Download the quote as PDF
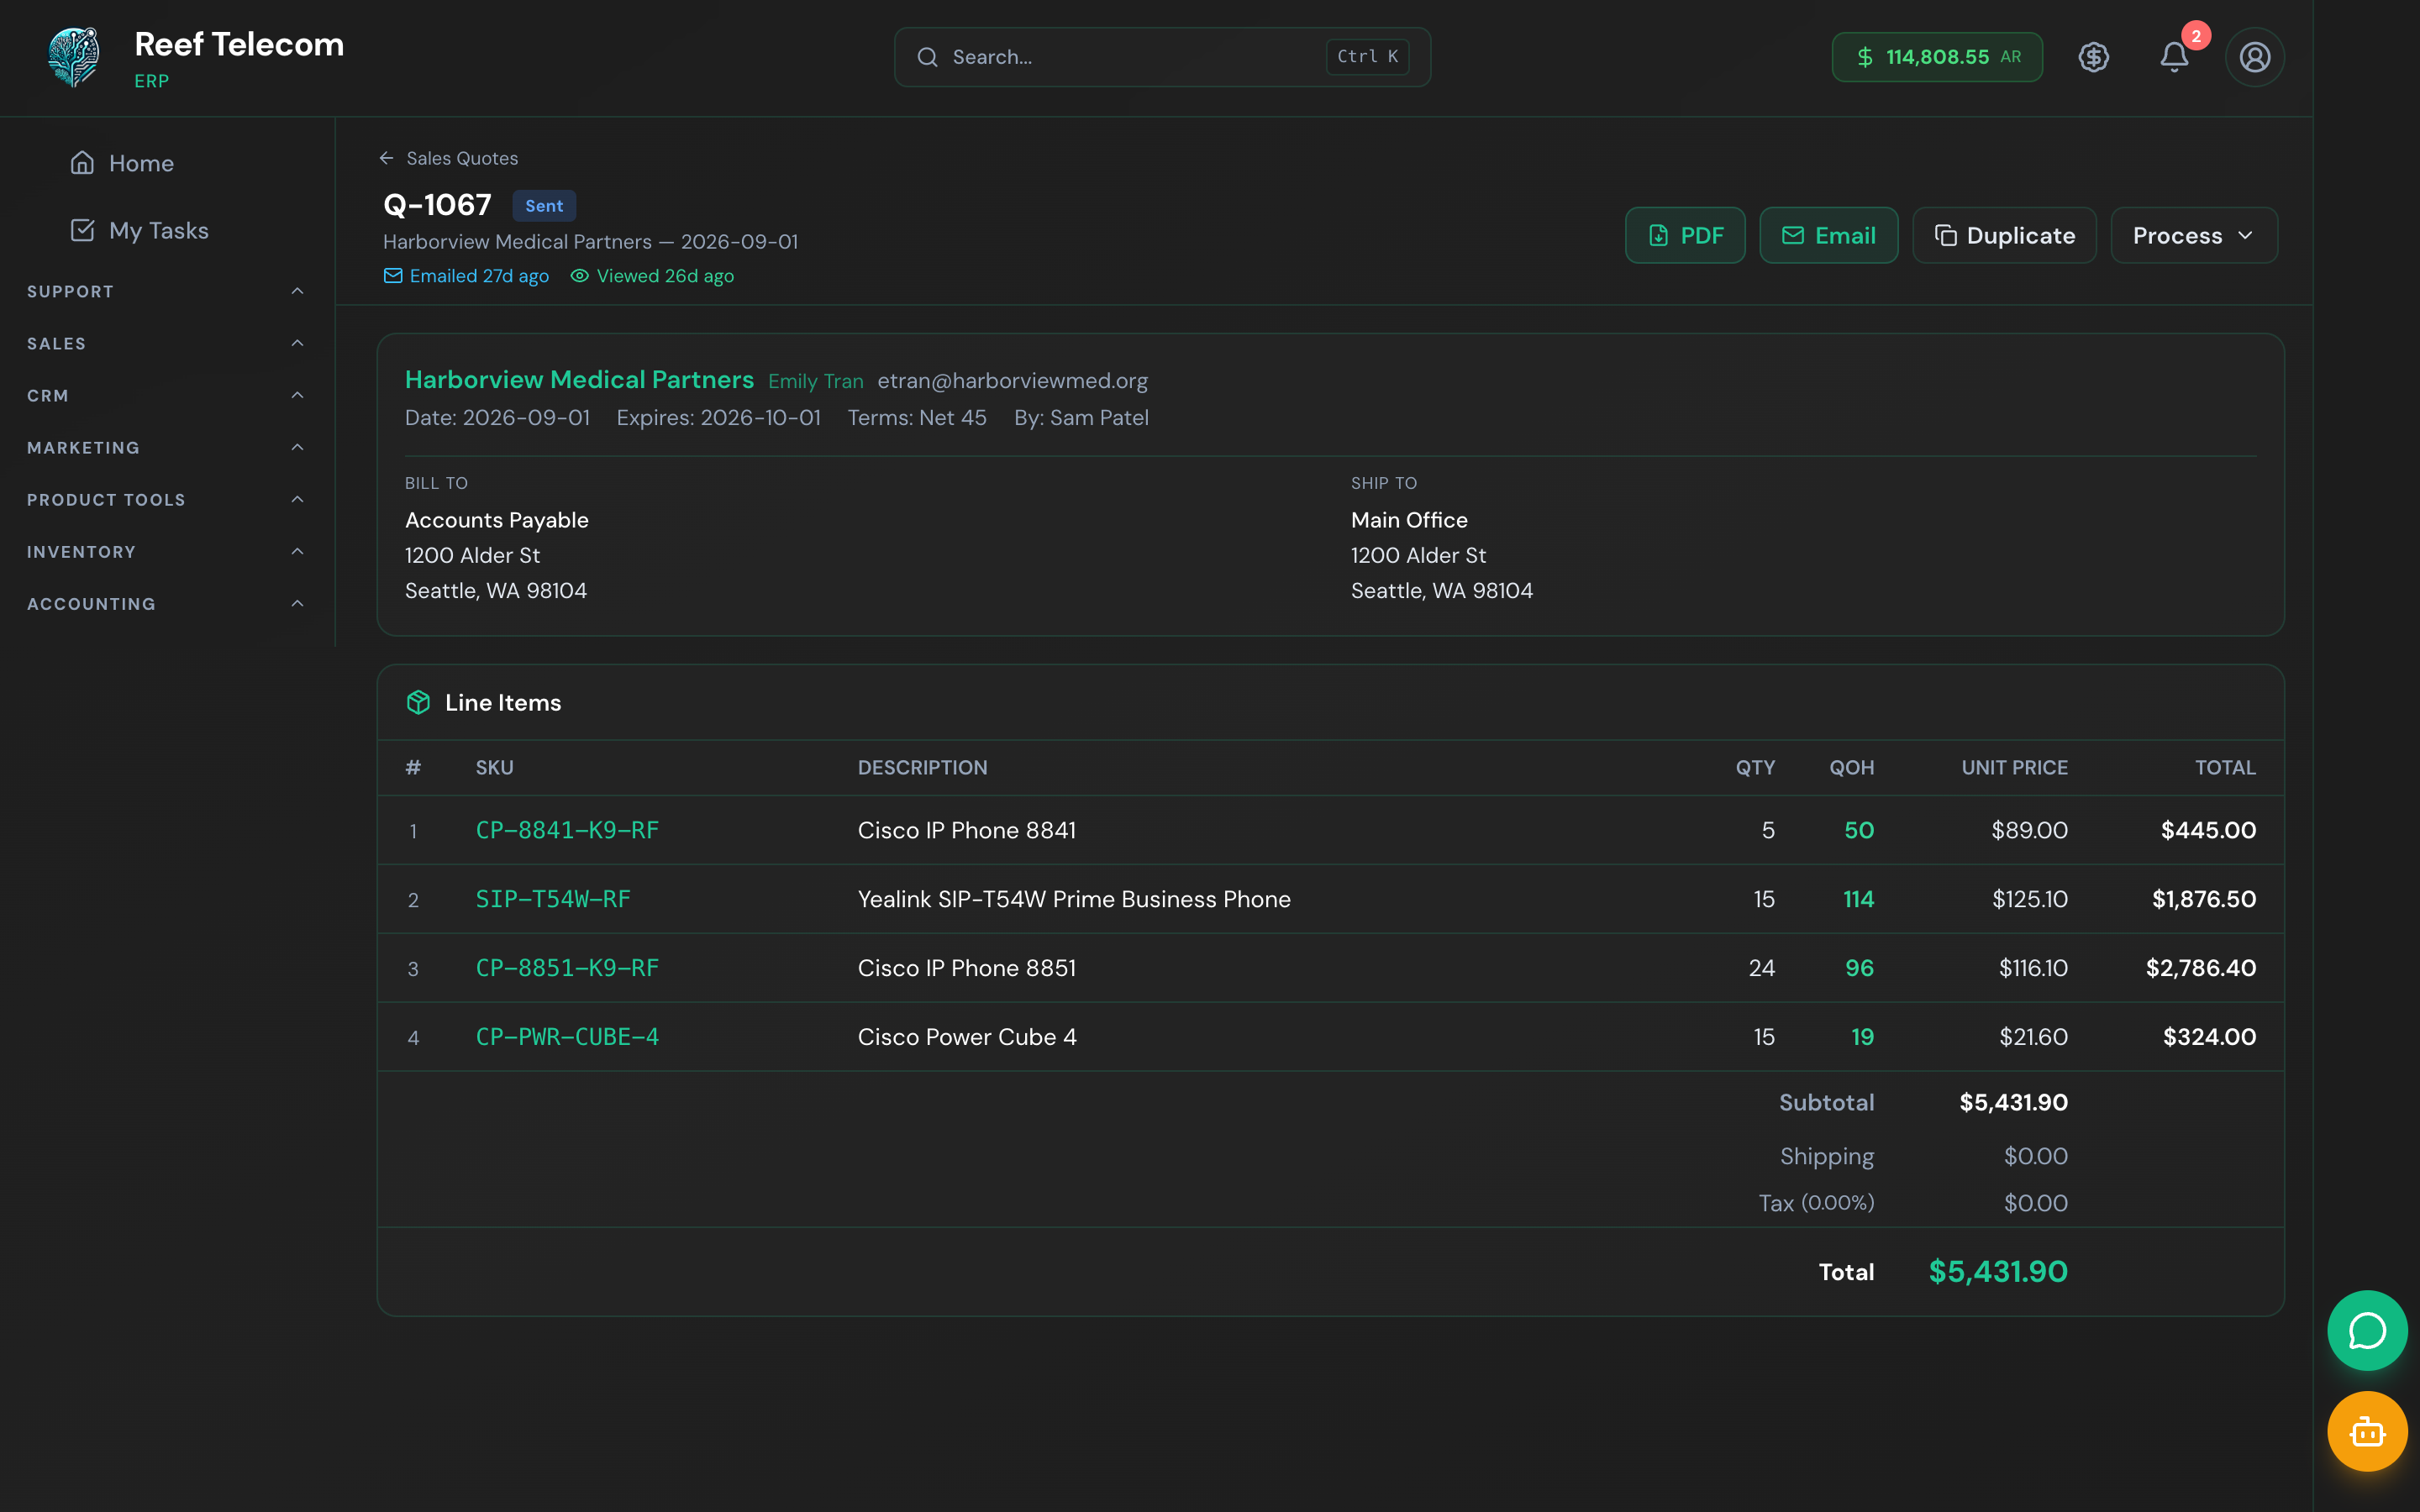 click(x=1685, y=235)
